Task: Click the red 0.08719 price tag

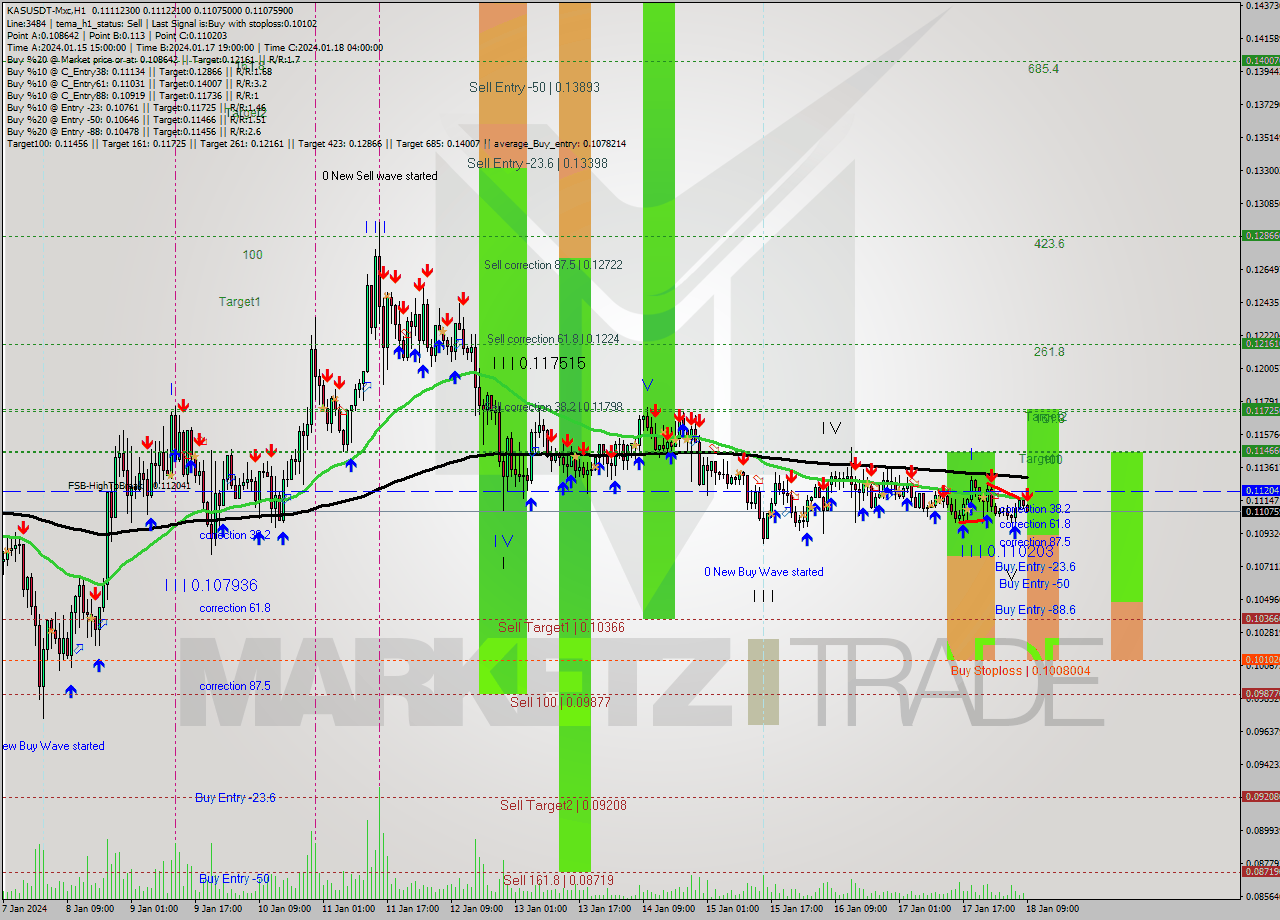Action: (1260, 872)
